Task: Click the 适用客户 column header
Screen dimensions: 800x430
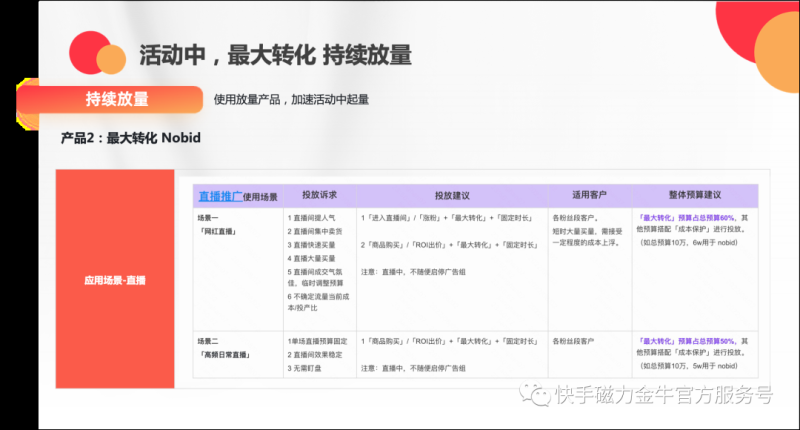Action: pyautogui.click(x=589, y=195)
